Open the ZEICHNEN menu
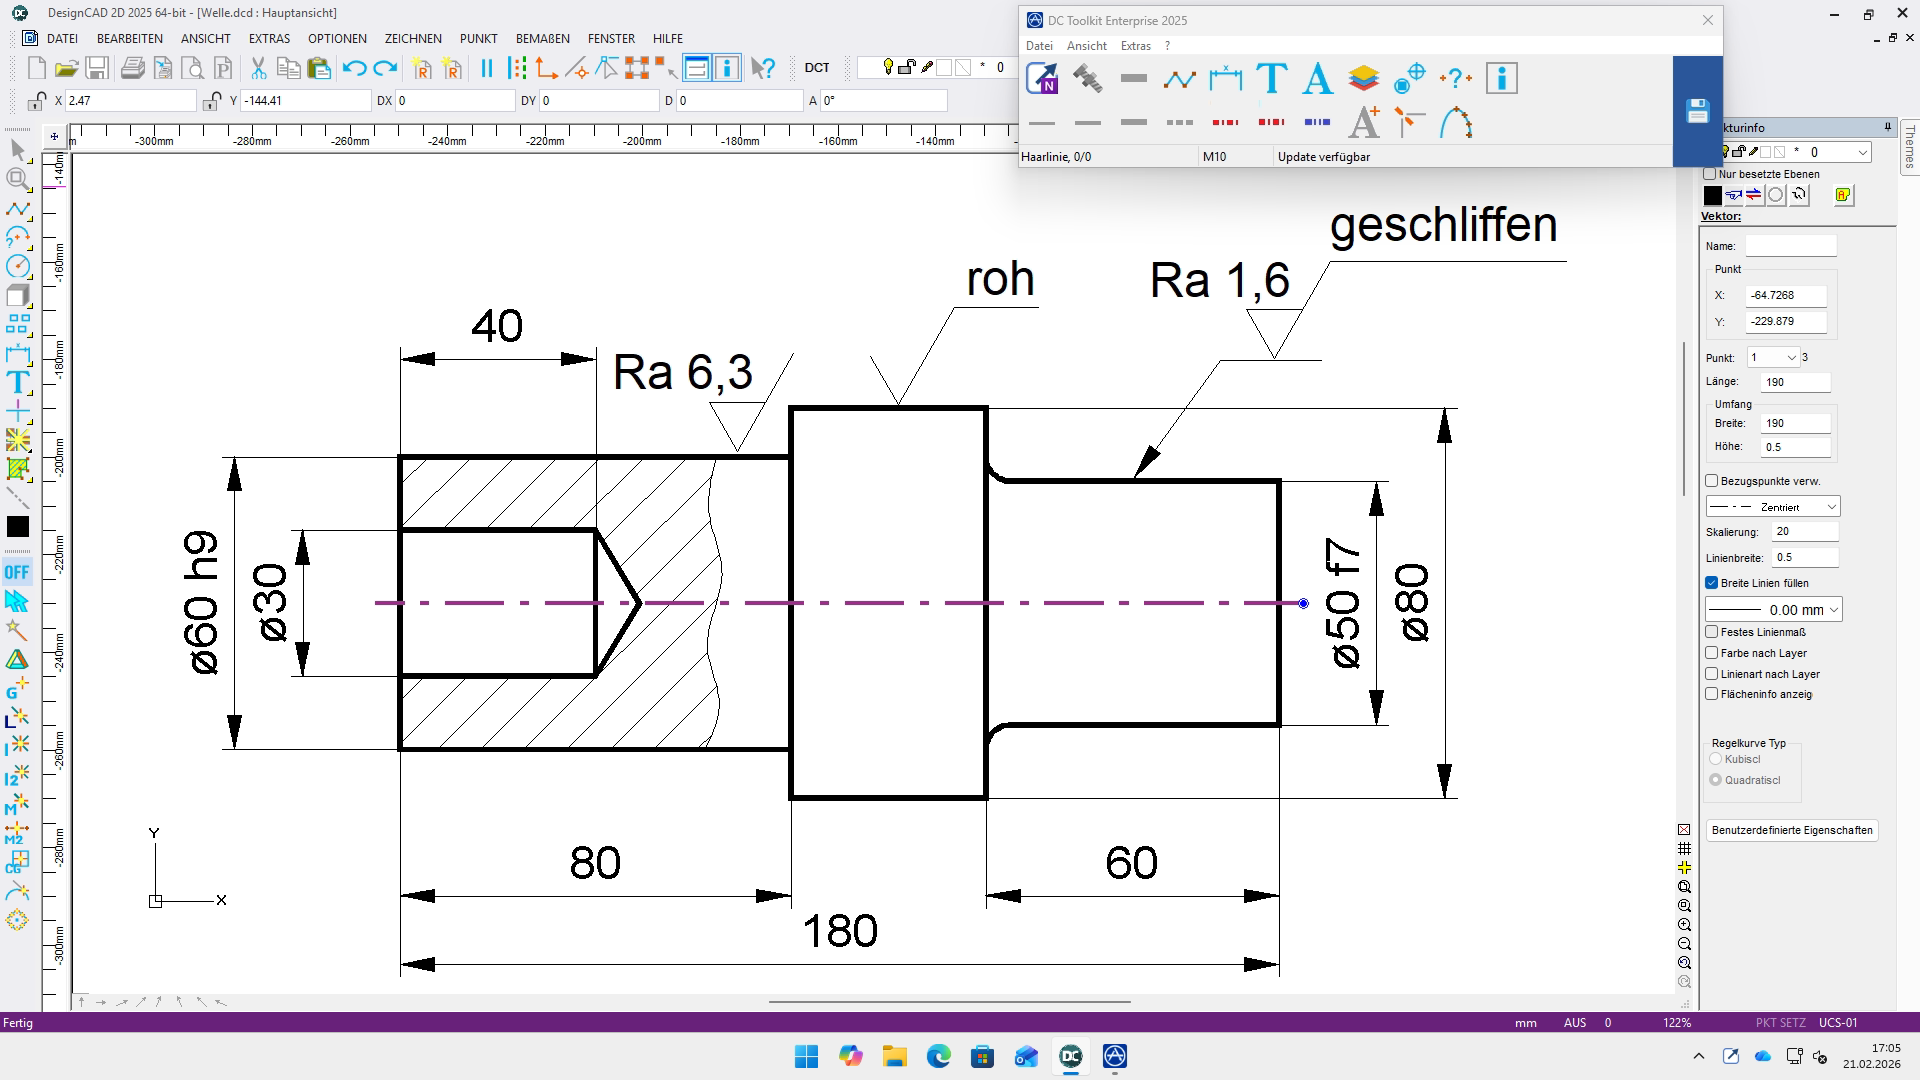 click(x=413, y=39)
